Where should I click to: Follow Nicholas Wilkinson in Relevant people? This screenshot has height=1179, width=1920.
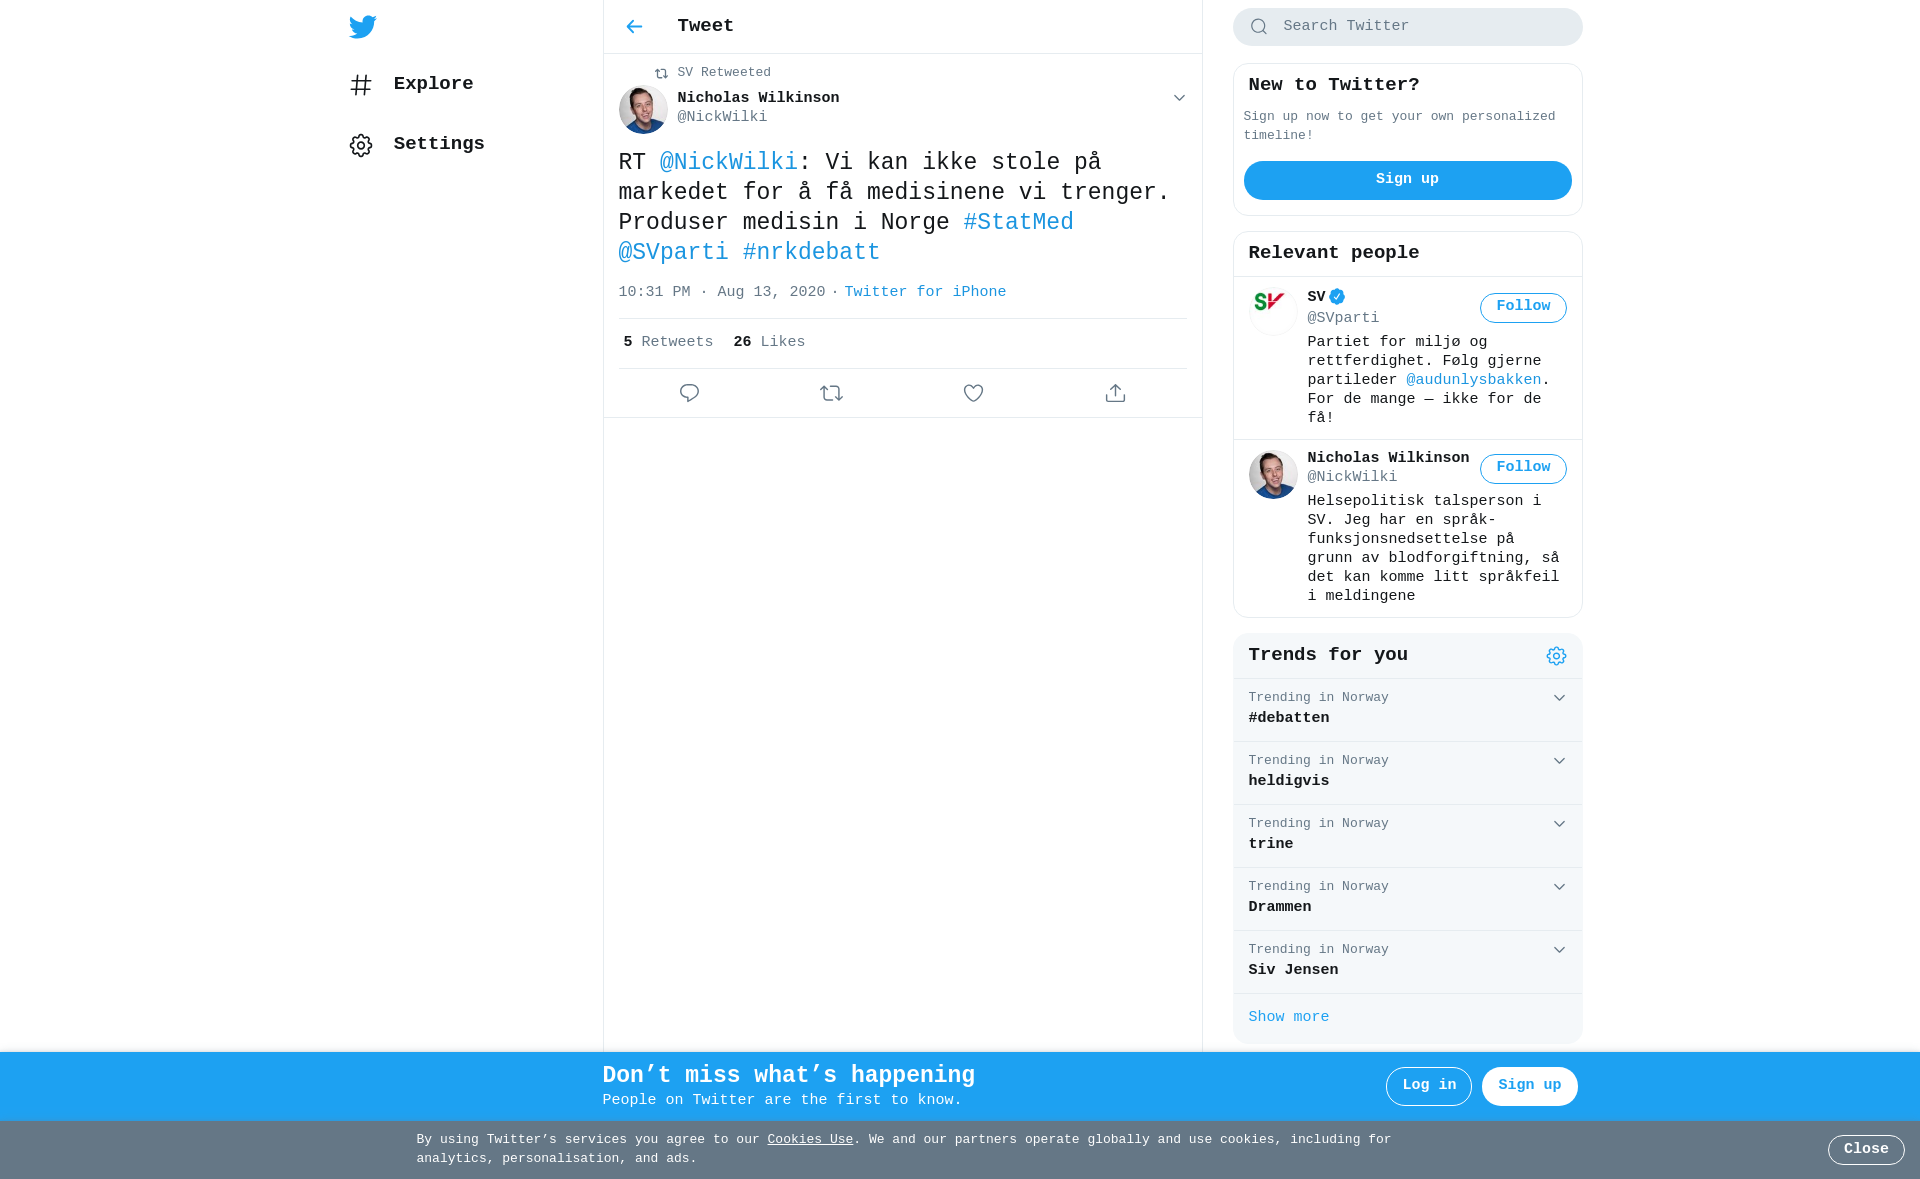click(1523, 468)
